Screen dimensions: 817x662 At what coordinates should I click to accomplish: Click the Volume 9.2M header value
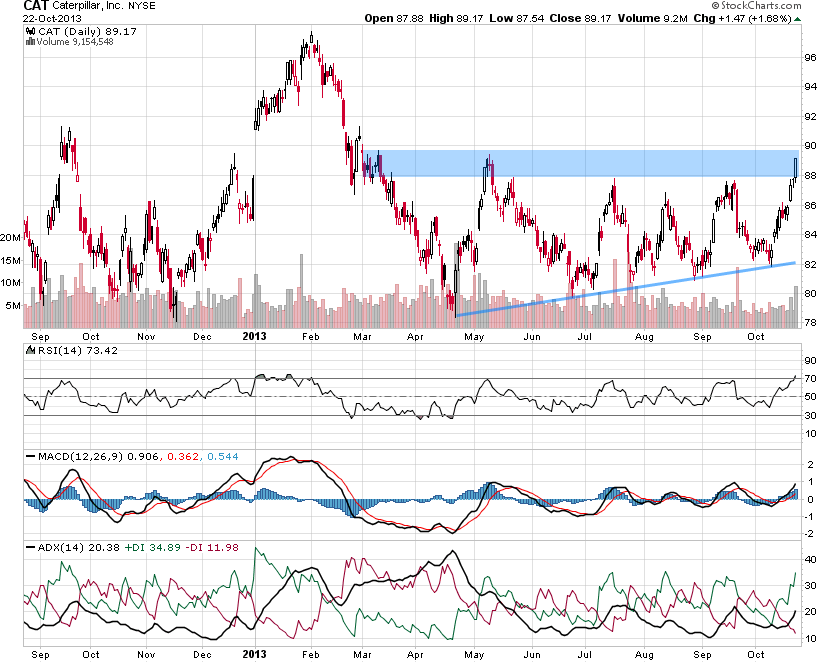[x=653, y=18]
